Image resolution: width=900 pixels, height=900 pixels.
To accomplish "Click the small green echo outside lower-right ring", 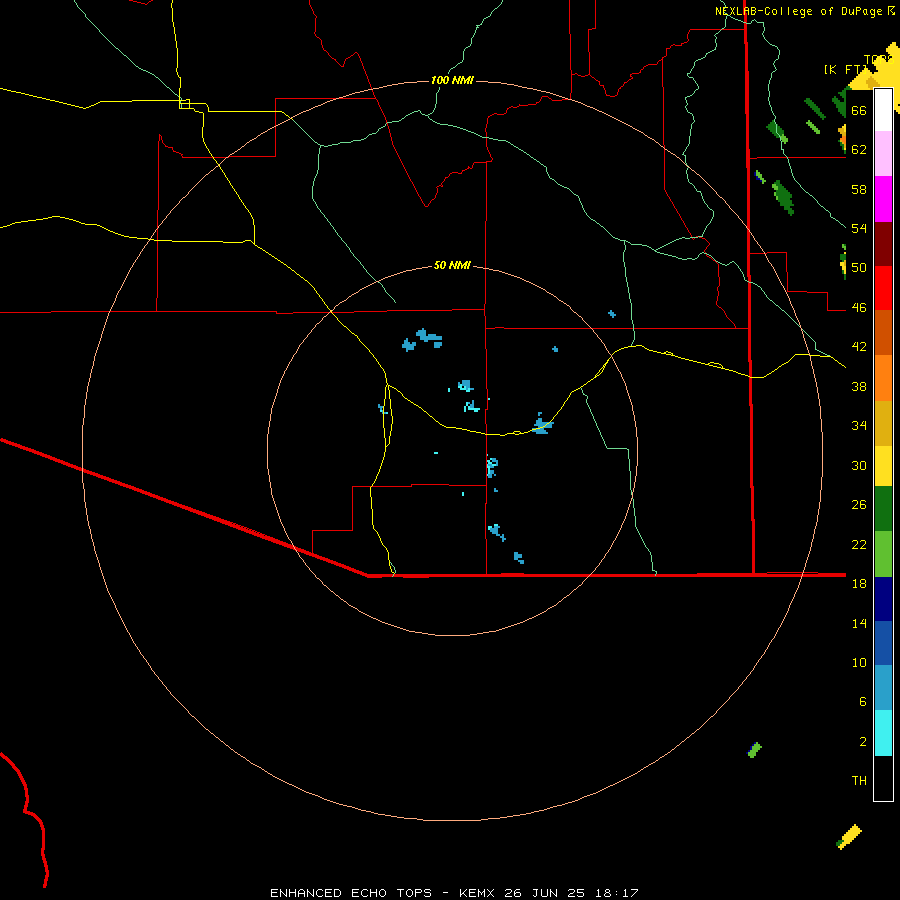I will [755, 750].
